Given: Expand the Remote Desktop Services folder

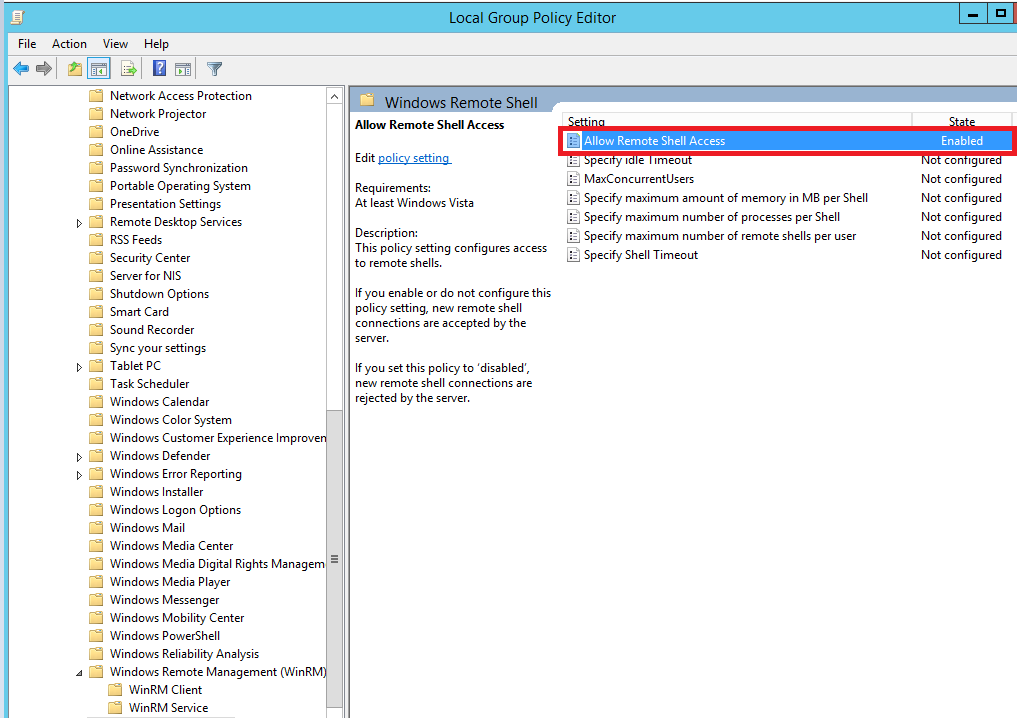Looking at the screenshot, I should (80, 221).
